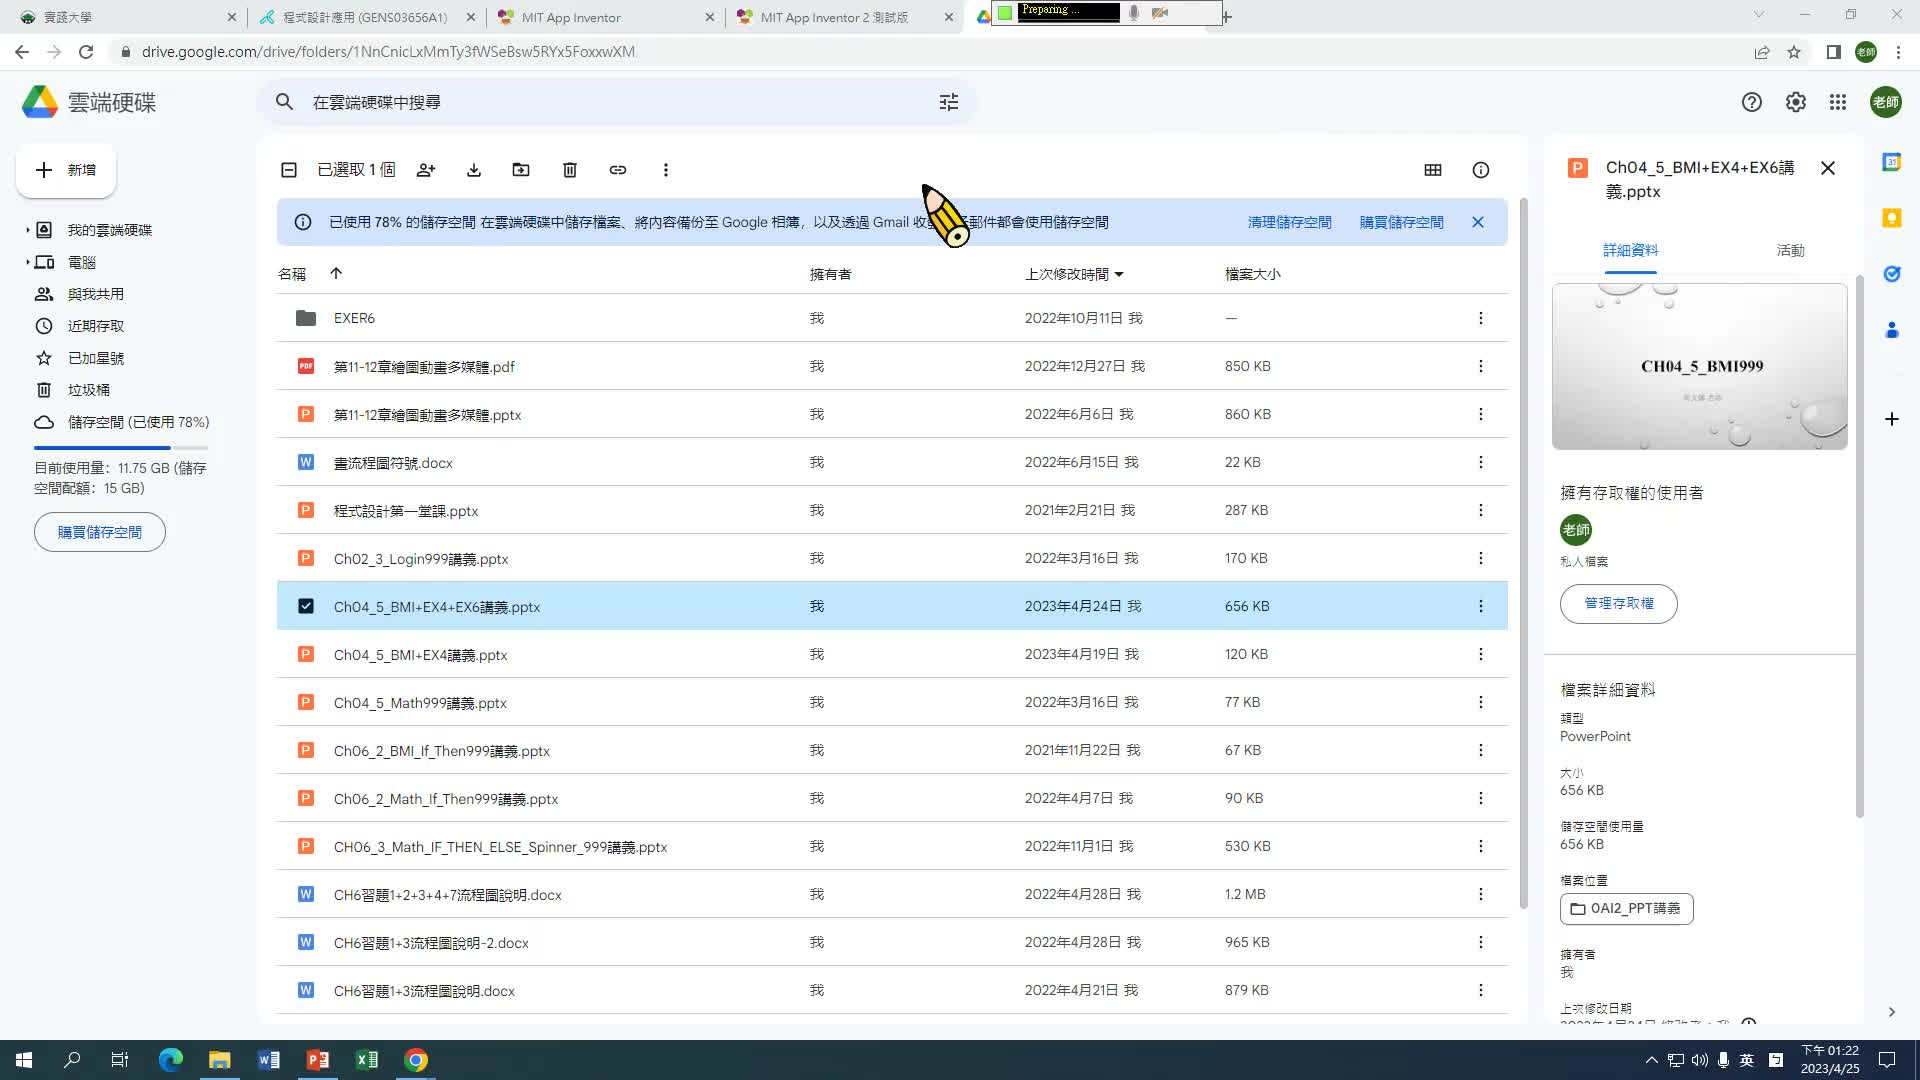This screenshot has width=1920, height=1080.
Task: Open file location 0AI2_PPT講義
Action: pyautogui.click(x=1626, y=909)
